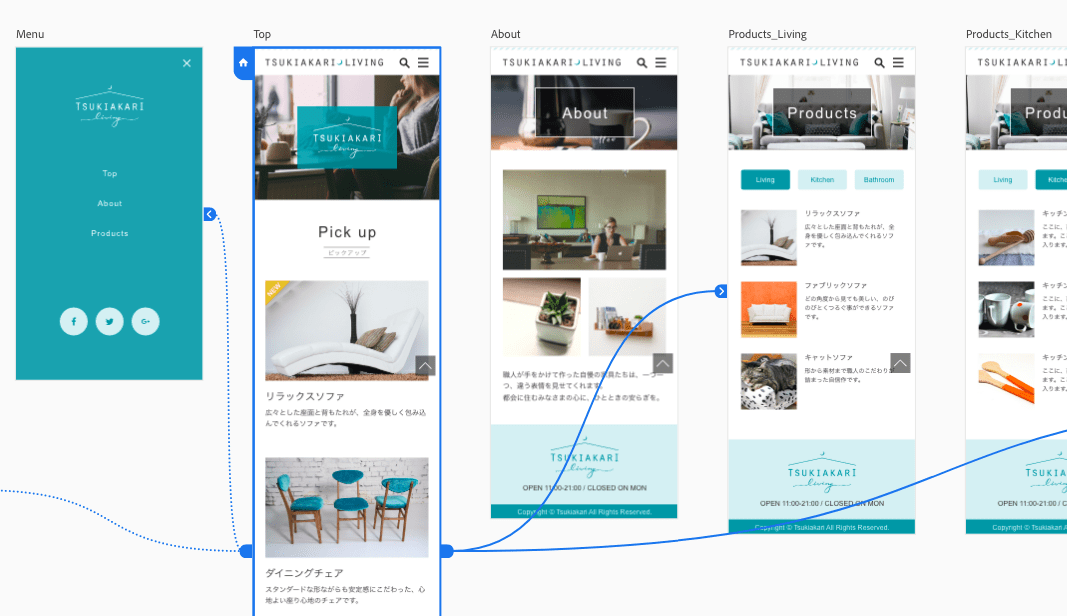Open the hamburger menu in Top artboard header
The height and width of the screenshot is (616, 1067).
pos(424,62)
